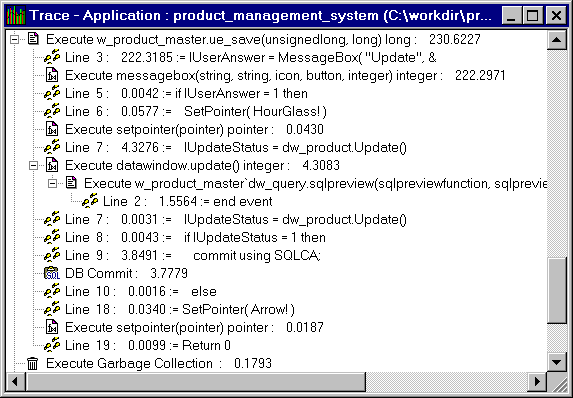Click the footprint icon for Line 7 4.3276
Image resolution: width=573 pixels, height=398 pixels.
(x=52, y=147)
